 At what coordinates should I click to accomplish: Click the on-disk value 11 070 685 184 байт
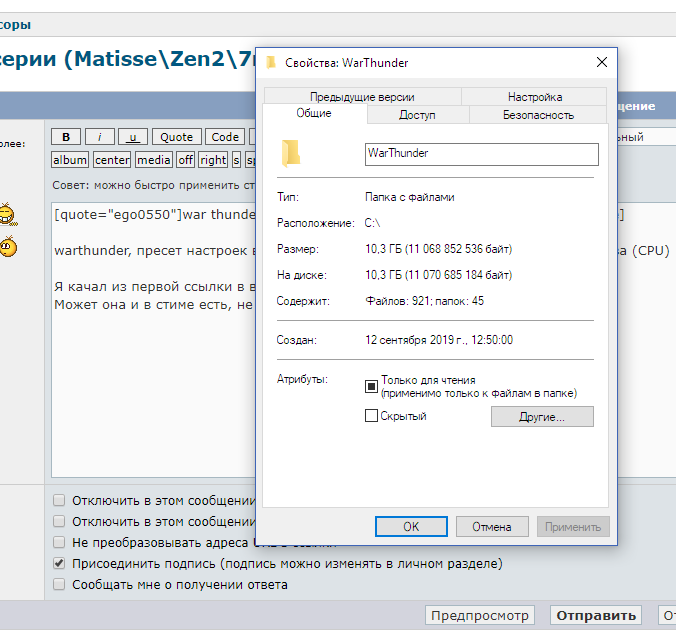(458, 275)
